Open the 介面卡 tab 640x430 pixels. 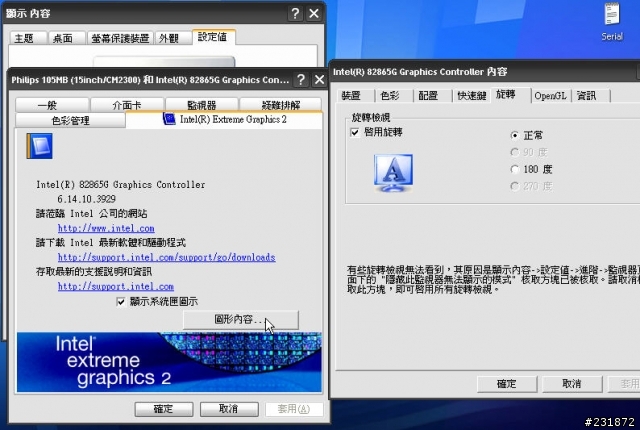pos(127,105)
